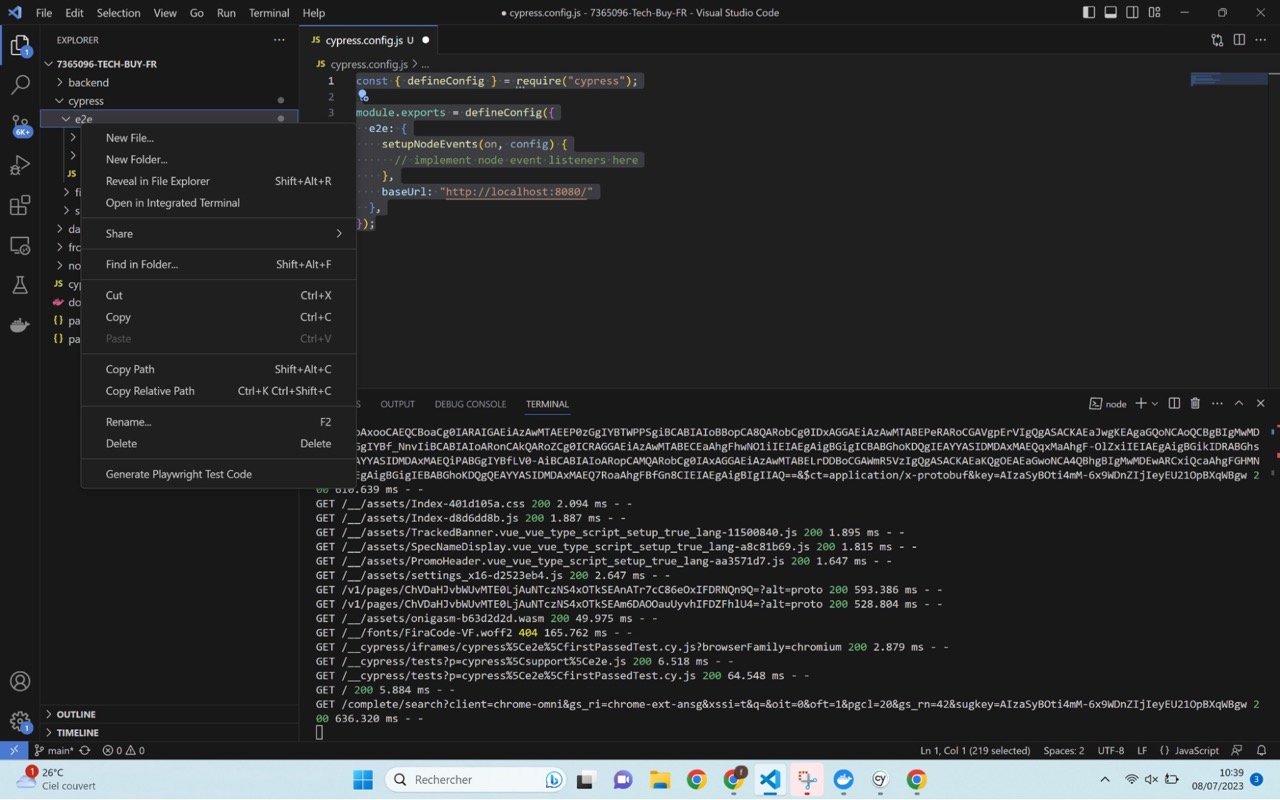The height and width of the screenshot is (800, 1280).
Task: Change encoding UTF-8 in status bar
Action: pyautogui.click(x=1111, y=750)
